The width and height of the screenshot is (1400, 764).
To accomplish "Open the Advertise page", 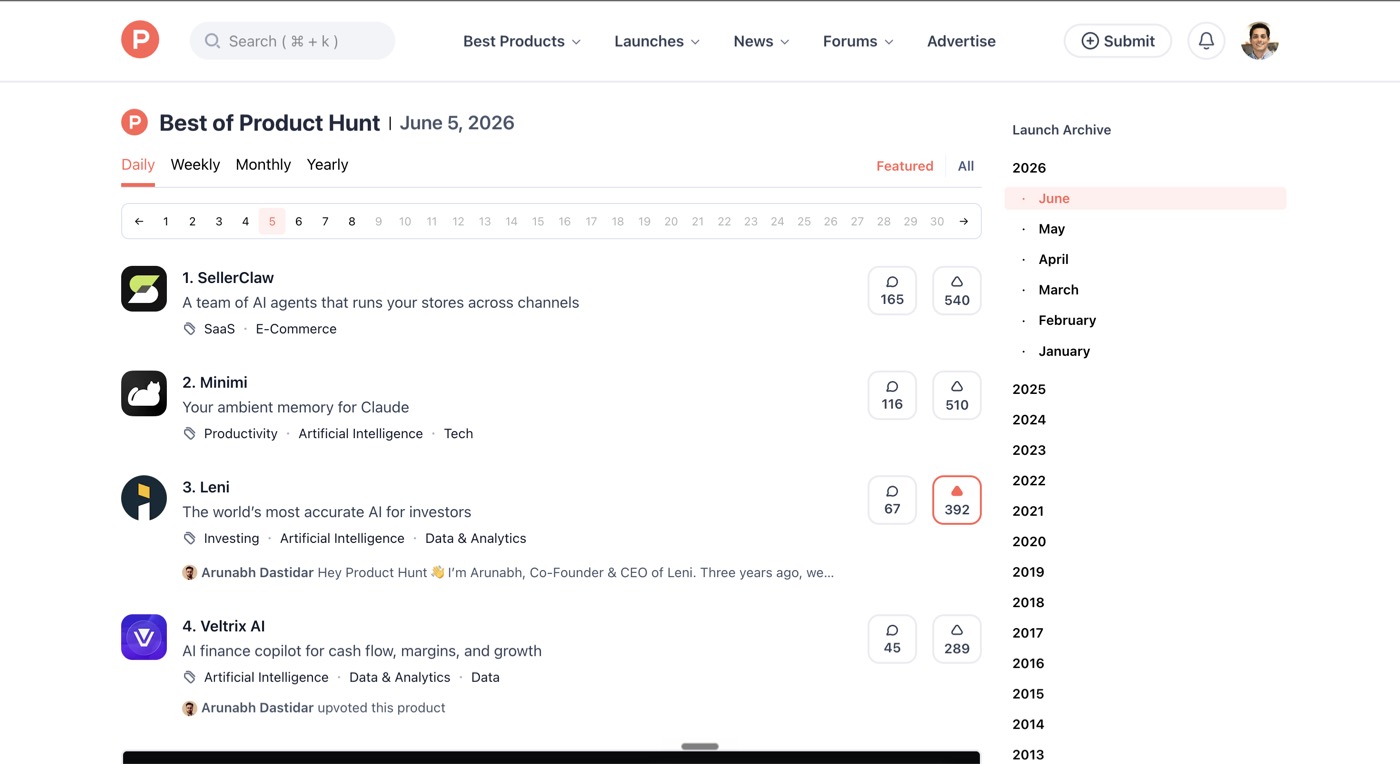I will [961, 41].
